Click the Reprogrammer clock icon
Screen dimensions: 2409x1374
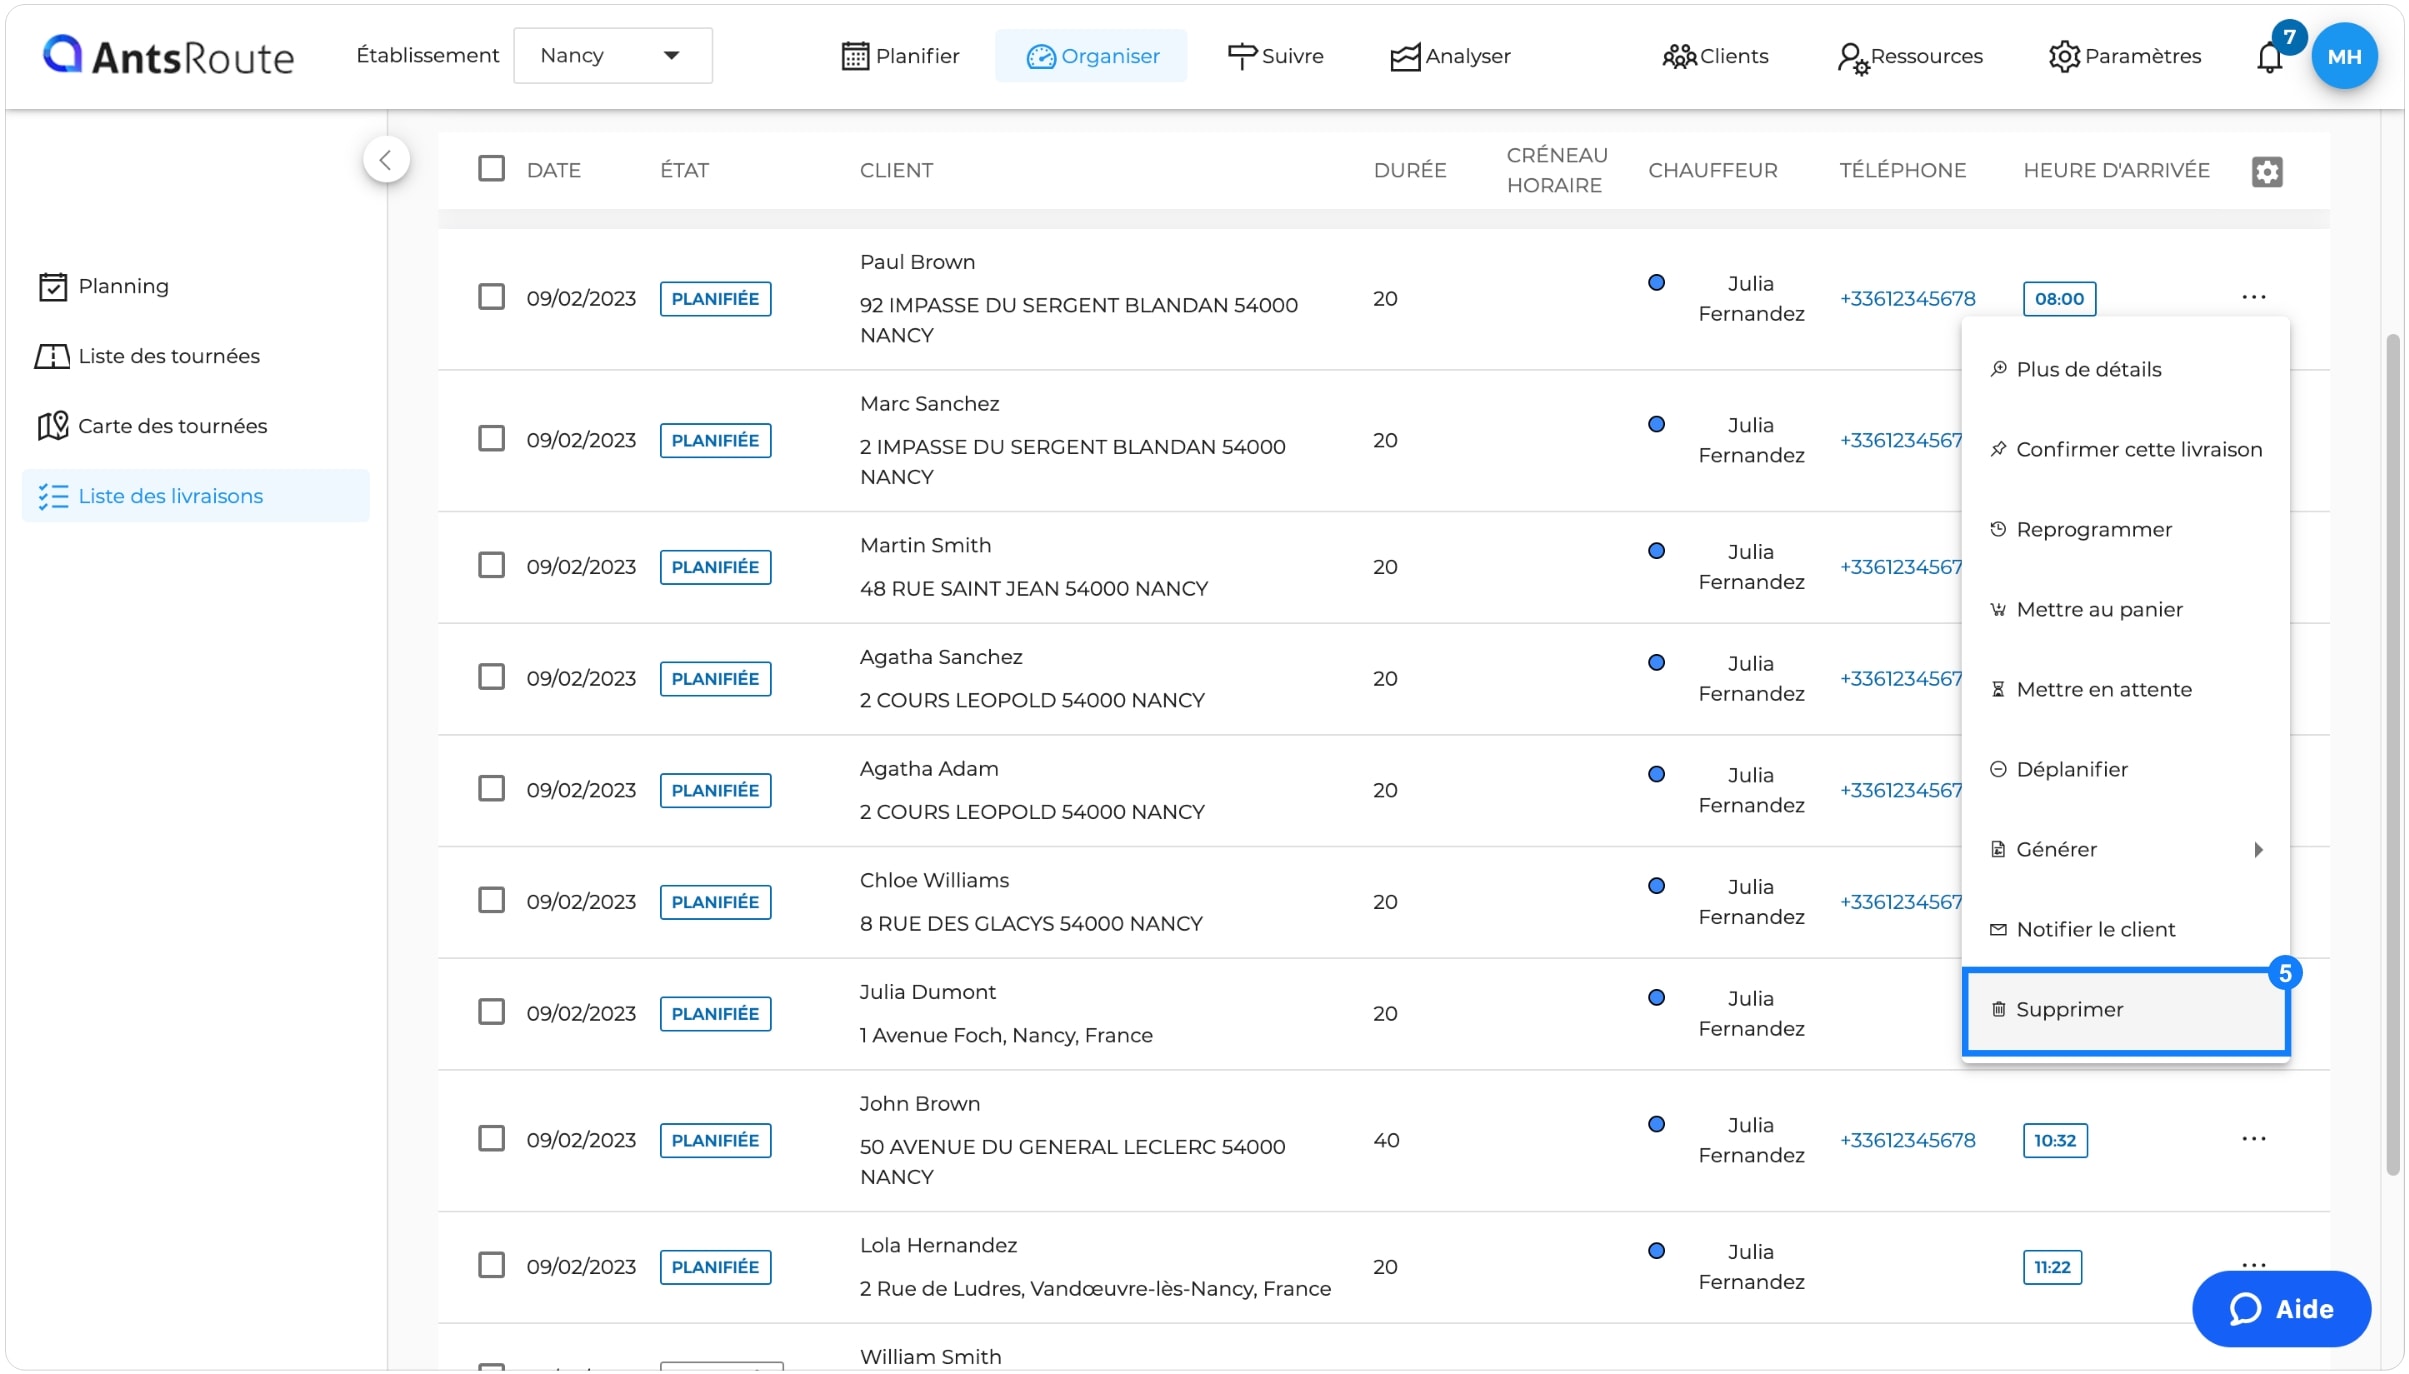tap(1997, 529)
